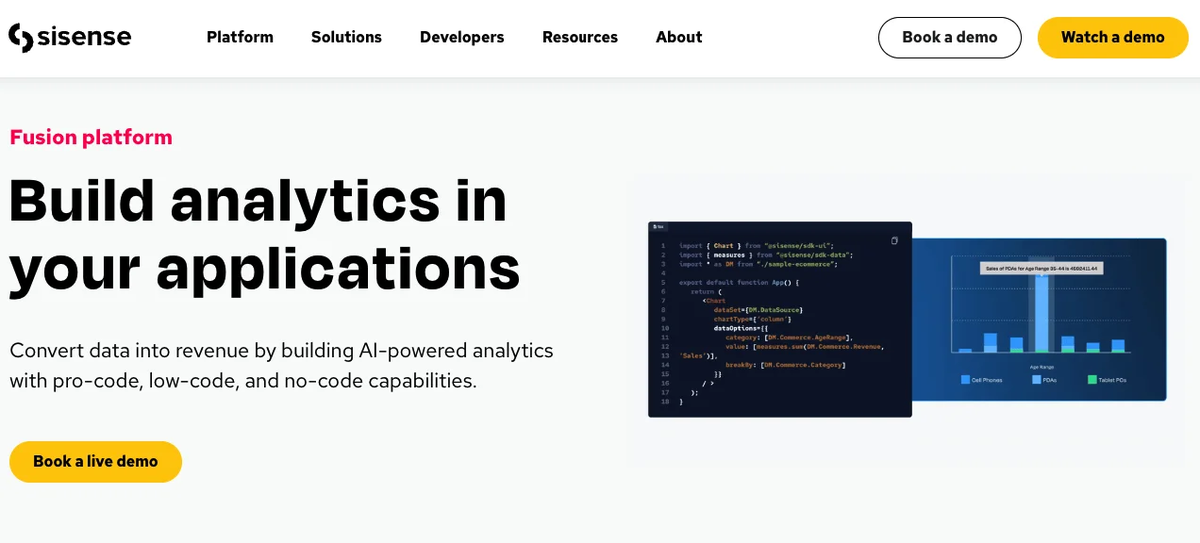This screenshot has height=543, width=1200.
Task: Click the Sisense wordmark text
Action: (x=84, y=37)
